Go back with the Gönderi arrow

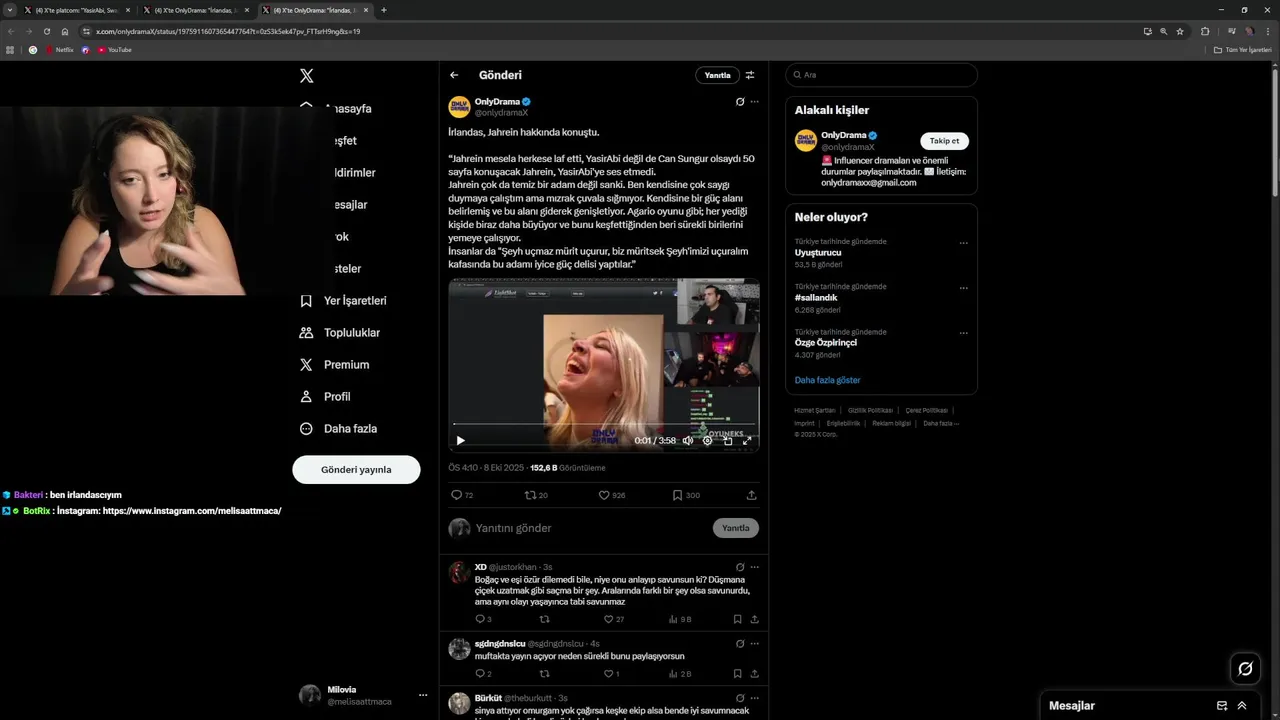(x=454, y=75)
